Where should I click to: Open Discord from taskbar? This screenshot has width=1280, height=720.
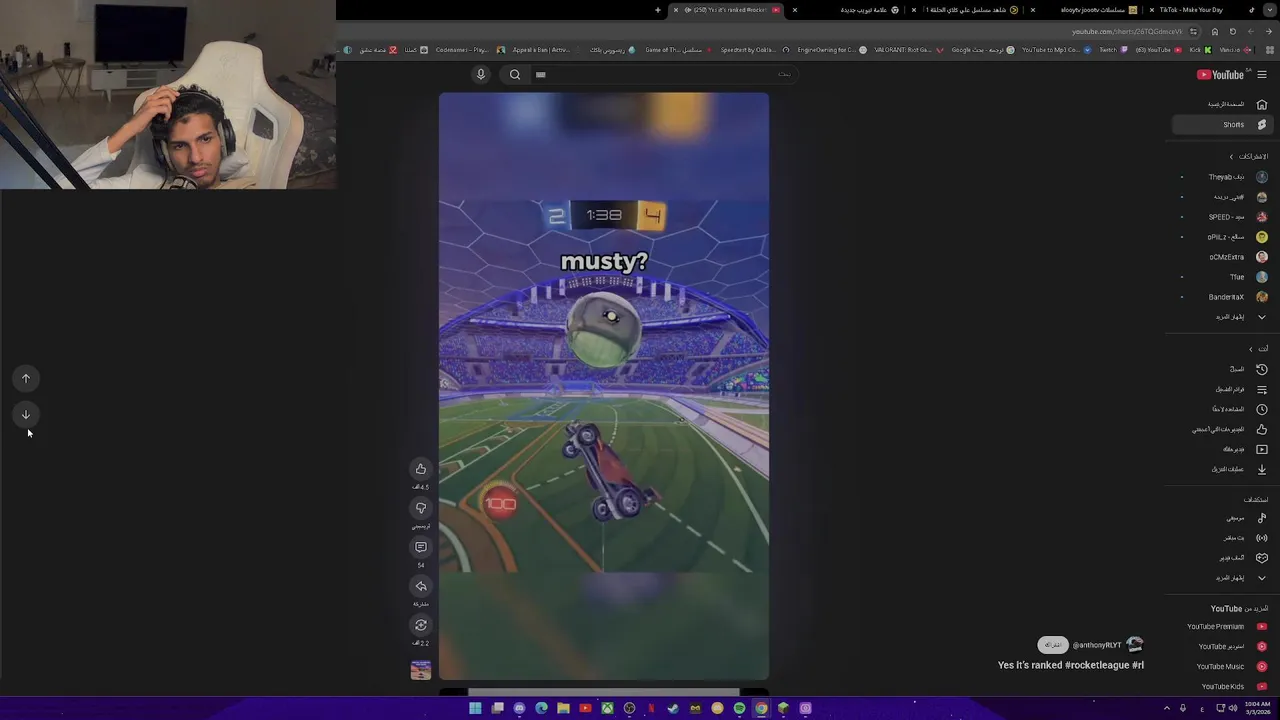coord(519,708)
